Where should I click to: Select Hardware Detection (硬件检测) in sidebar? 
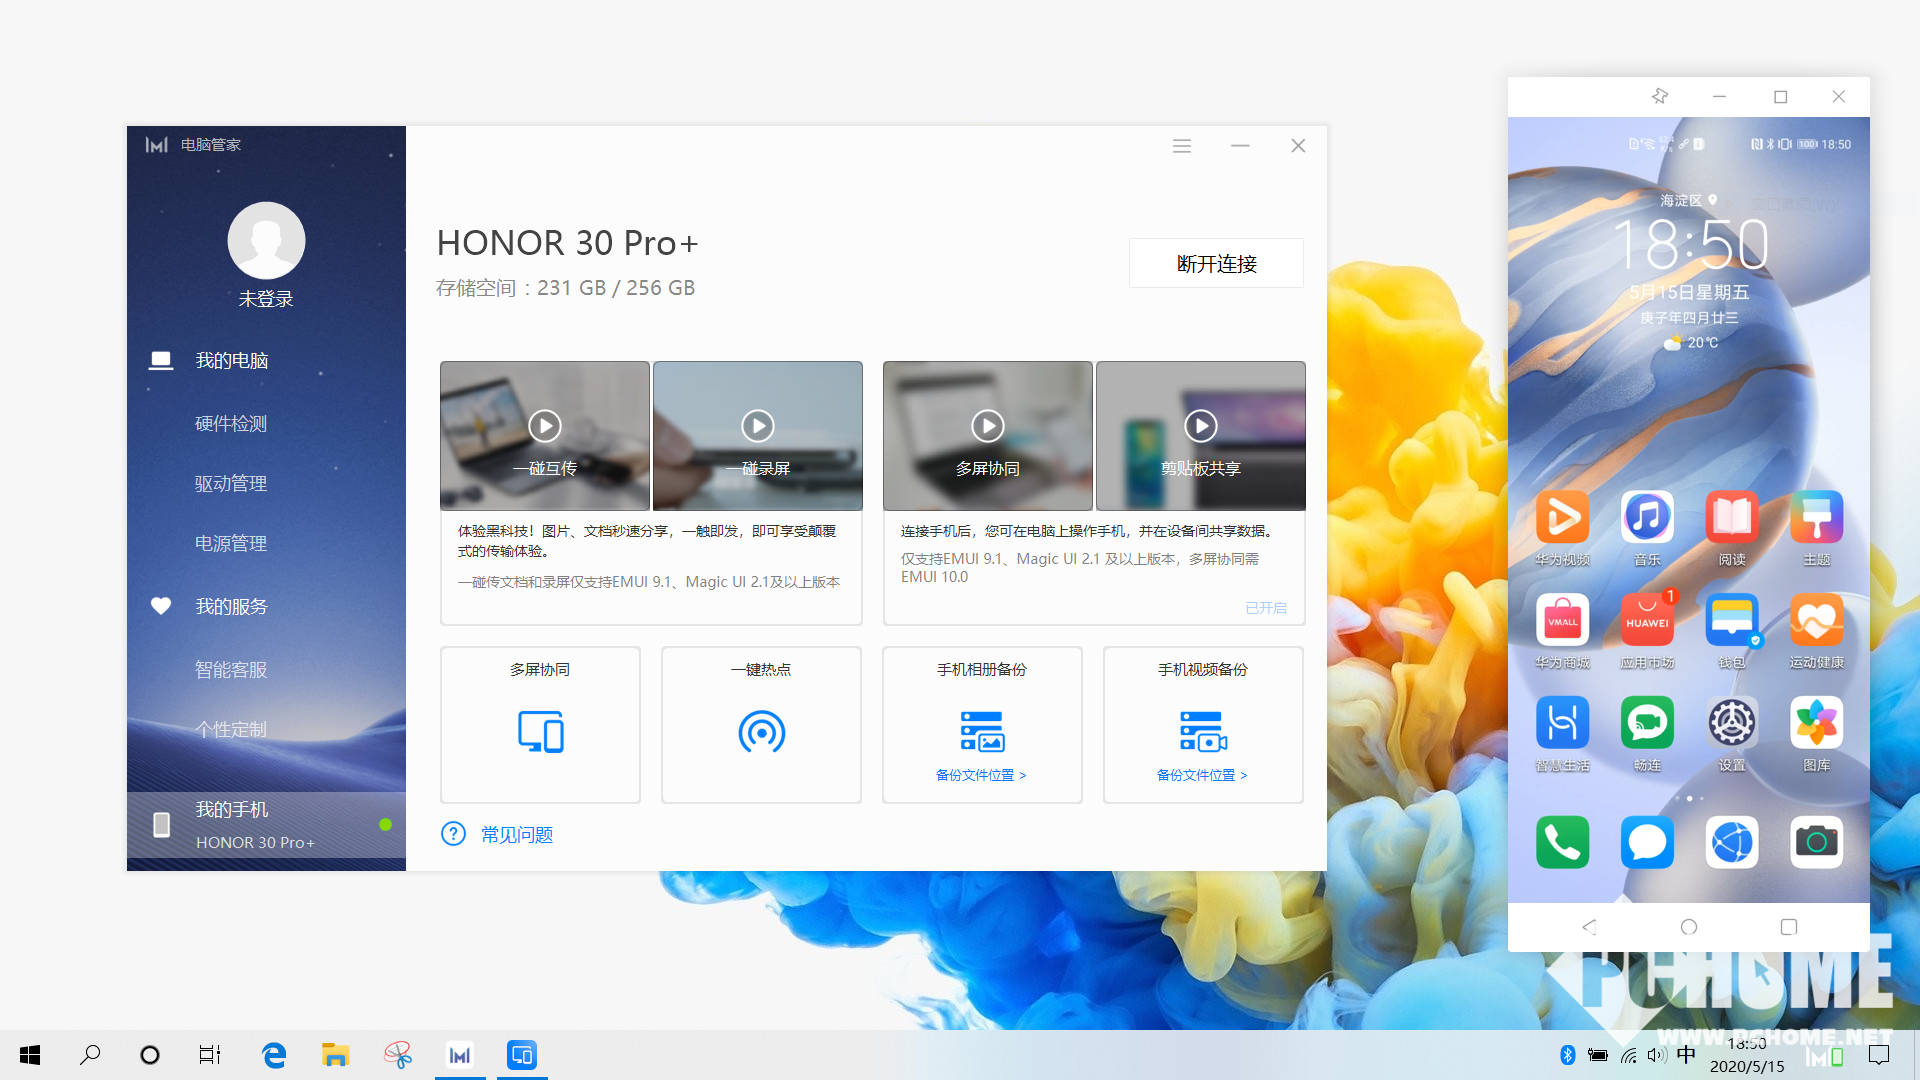pyautogui.click(x=231, y=423)
